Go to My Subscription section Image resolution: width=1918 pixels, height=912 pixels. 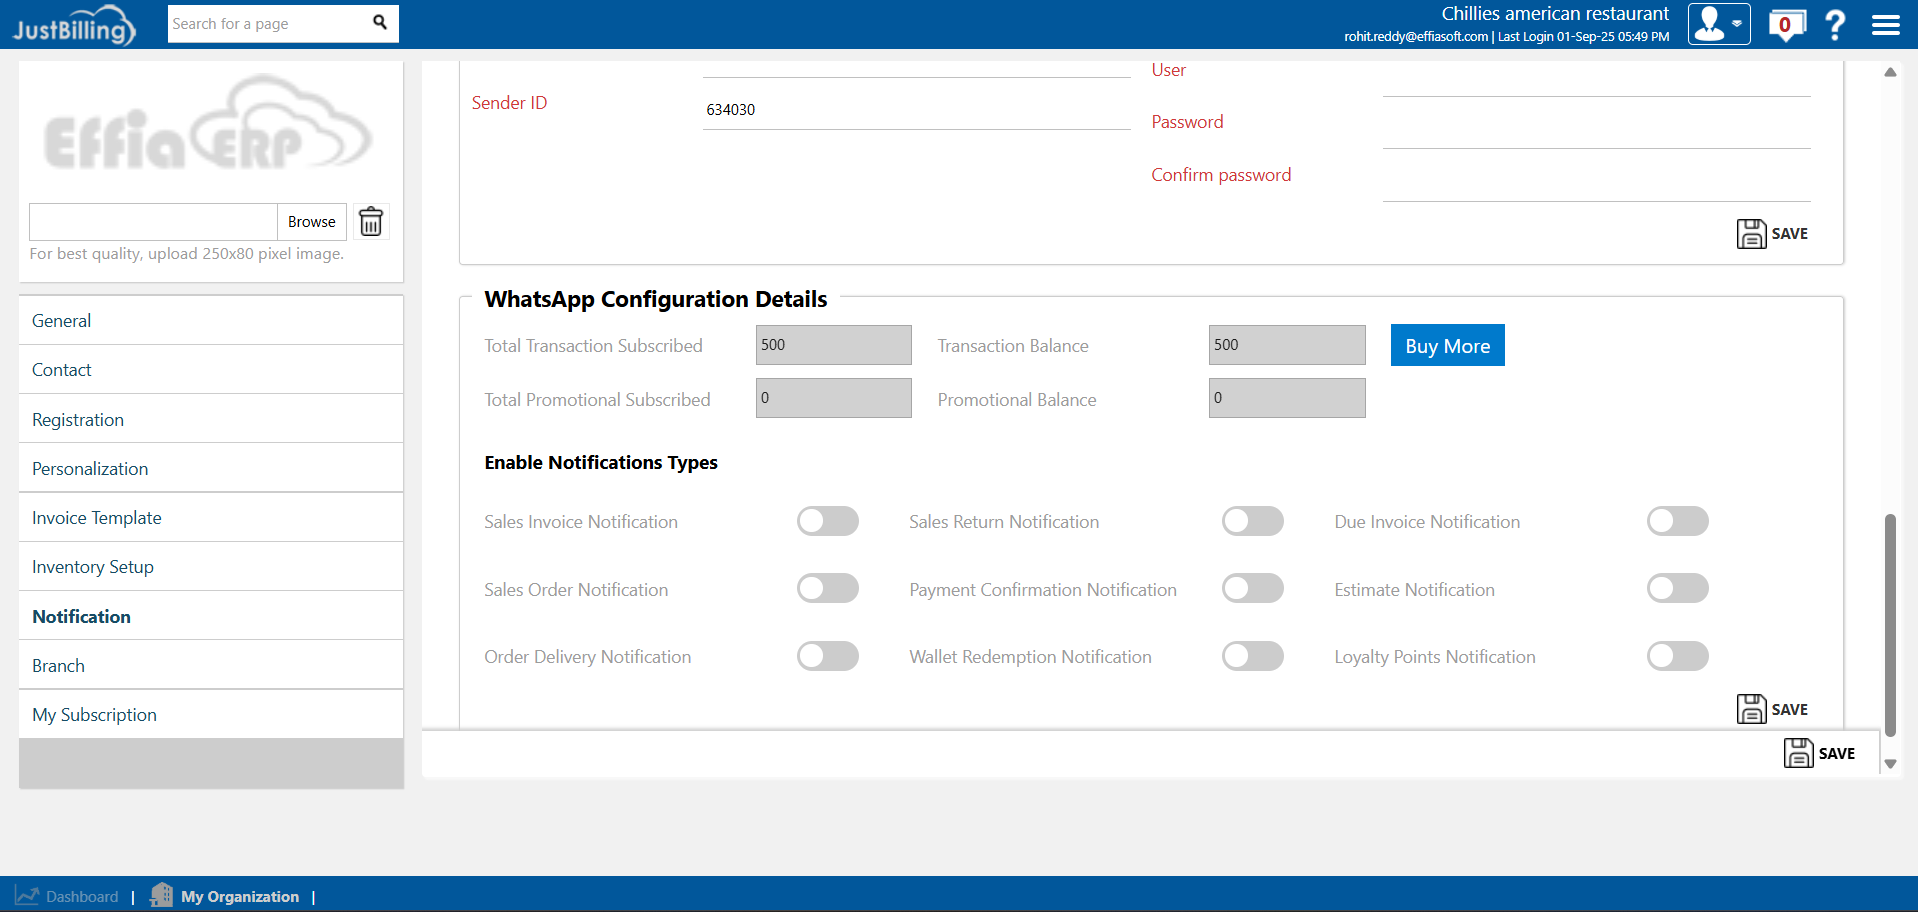tap(94, 715)
